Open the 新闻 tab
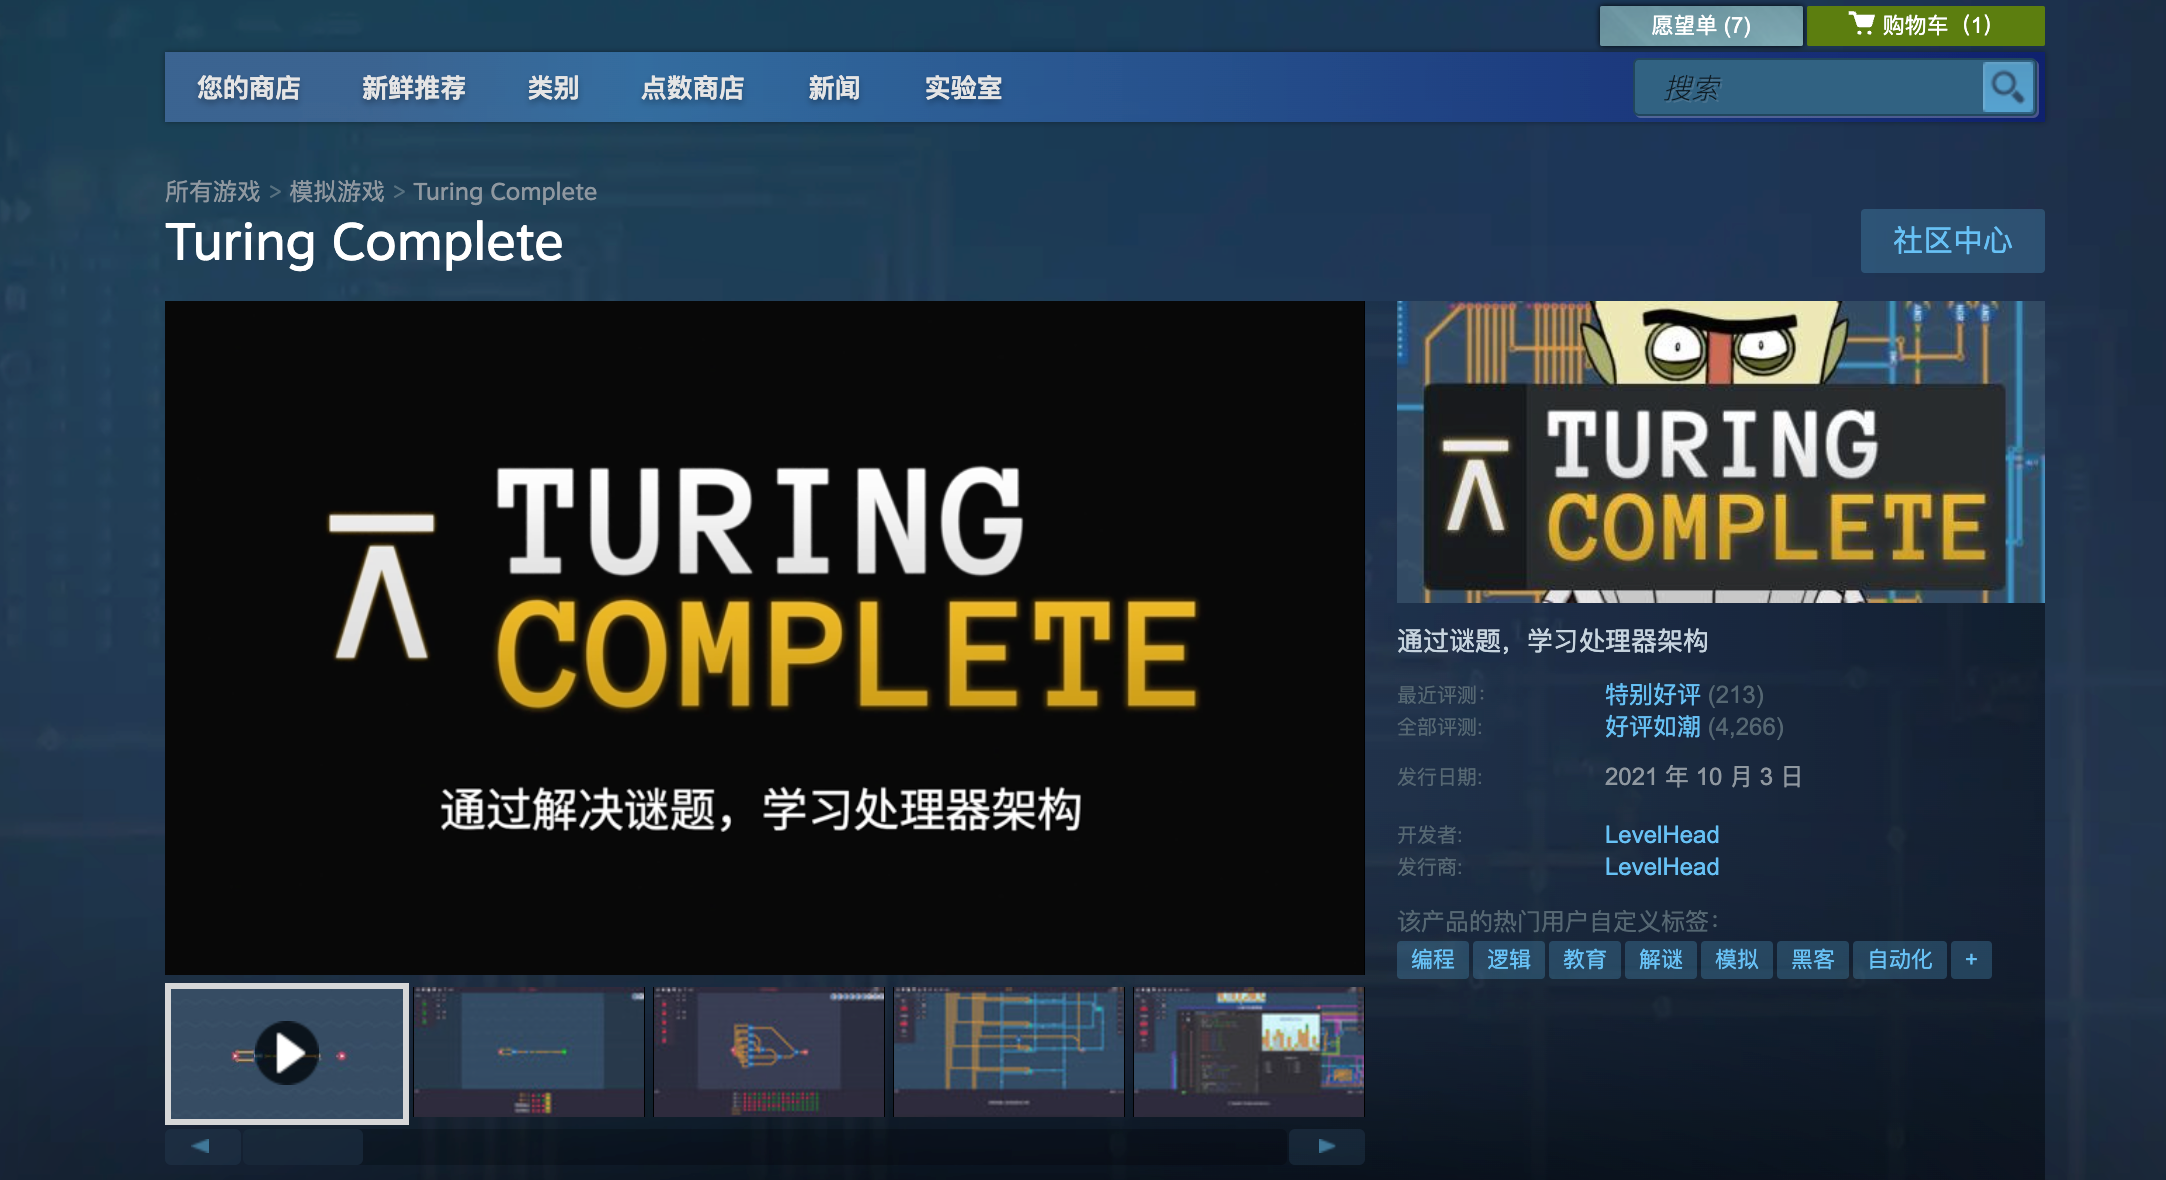This screenshot has height=1180, width=2166. [834, 88]
